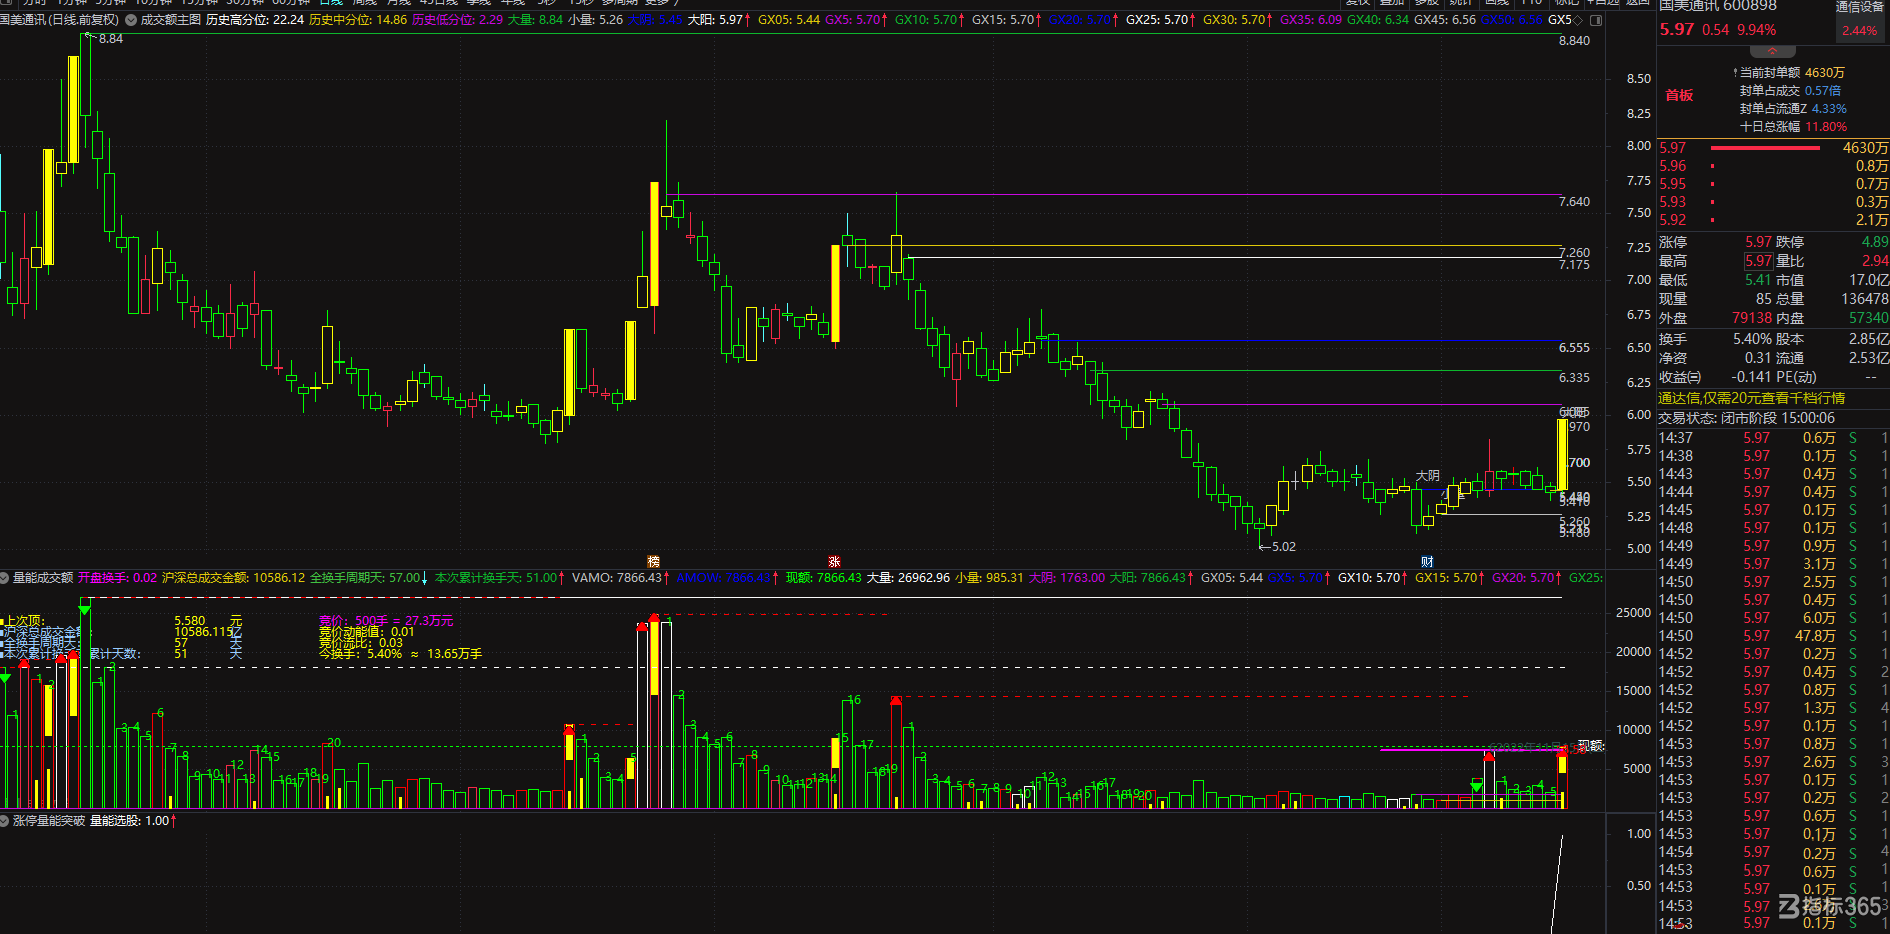
Task: Click the 量比 value 2.94
Action: 1875,261
